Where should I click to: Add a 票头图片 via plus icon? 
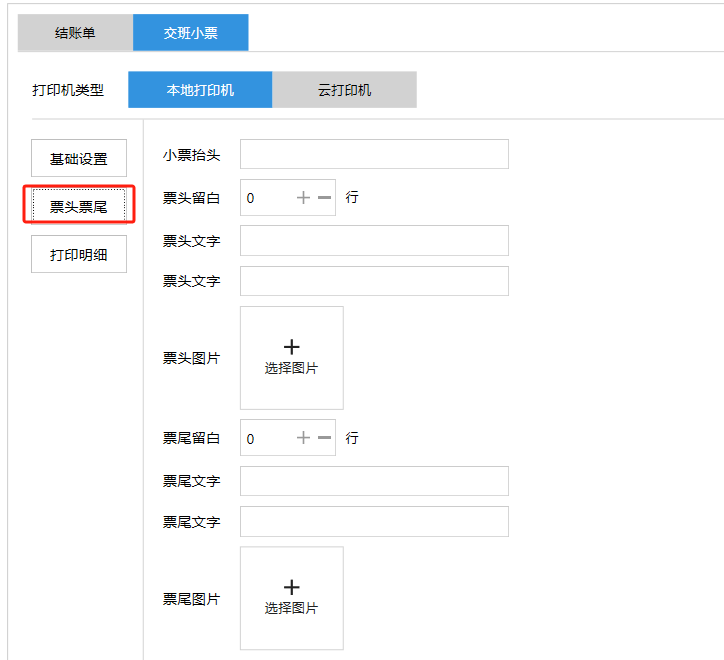[291, 348]
